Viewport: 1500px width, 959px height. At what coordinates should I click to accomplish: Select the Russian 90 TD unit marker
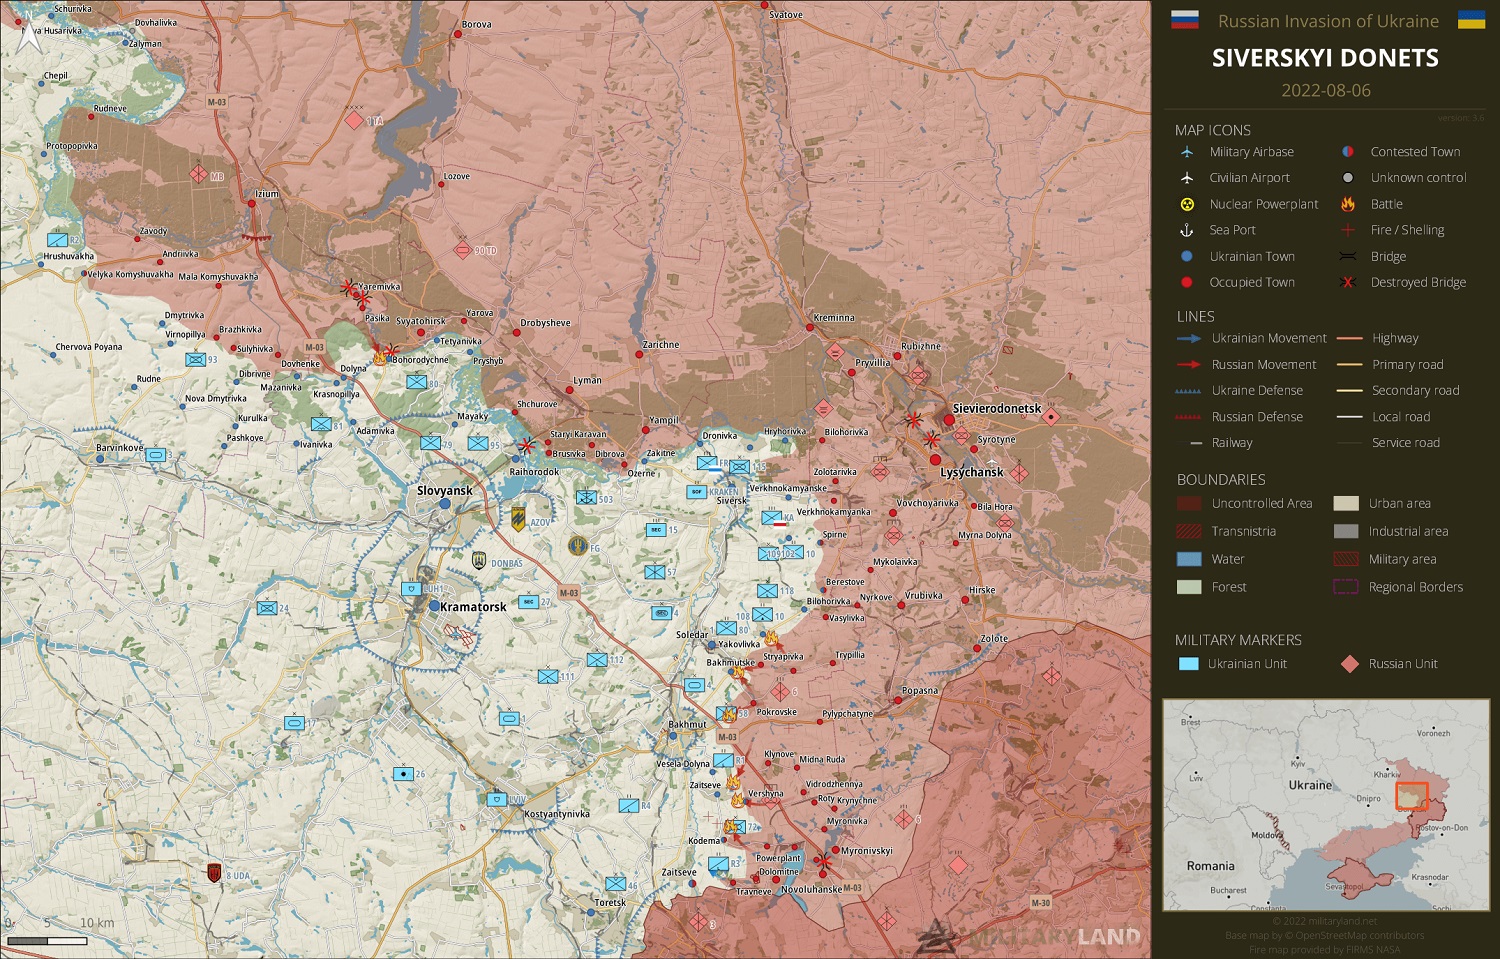(x=463, y=249)
